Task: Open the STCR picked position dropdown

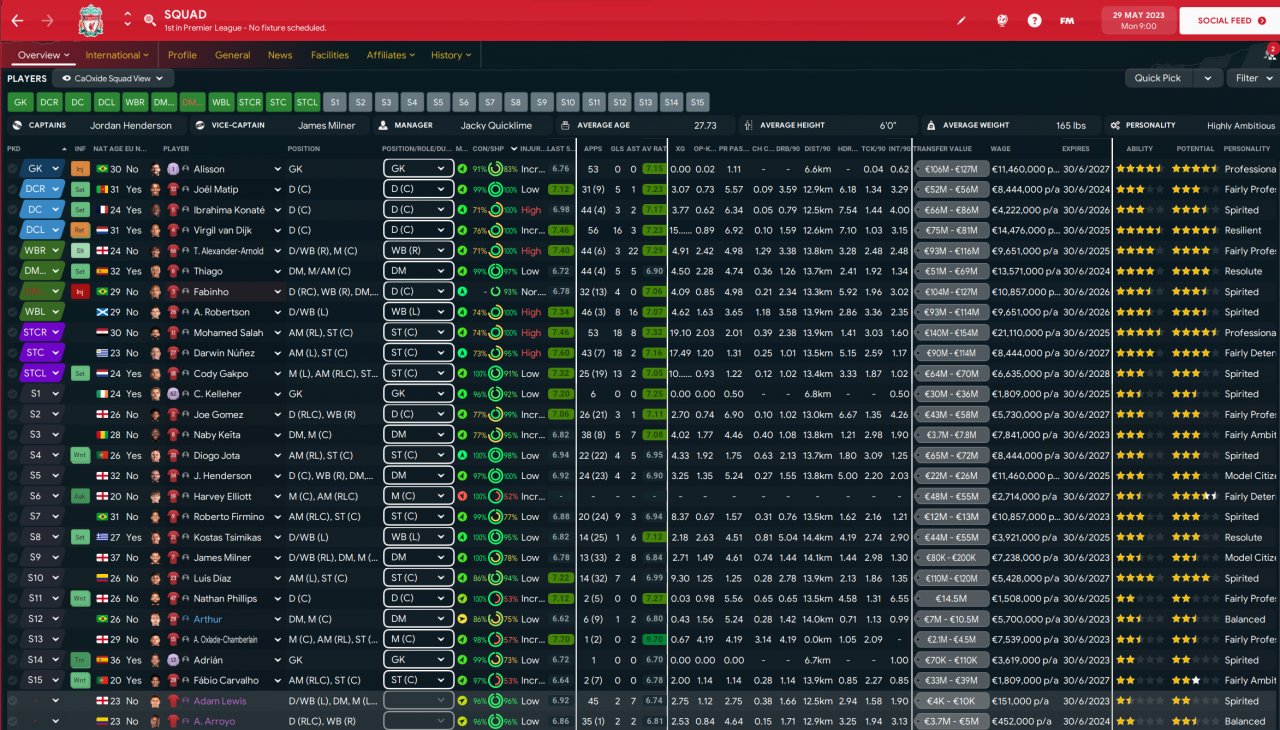Action: tap(41, 332)
